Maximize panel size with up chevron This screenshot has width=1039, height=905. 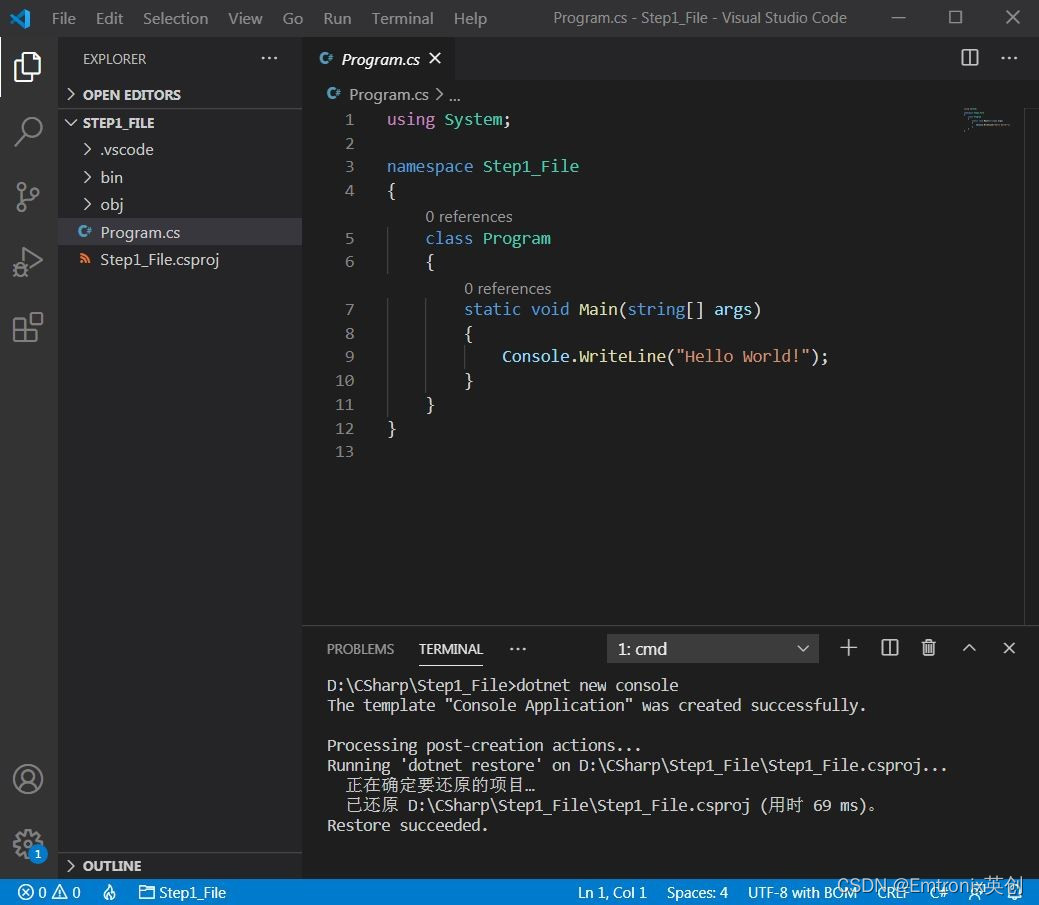[x=969, y=647]
